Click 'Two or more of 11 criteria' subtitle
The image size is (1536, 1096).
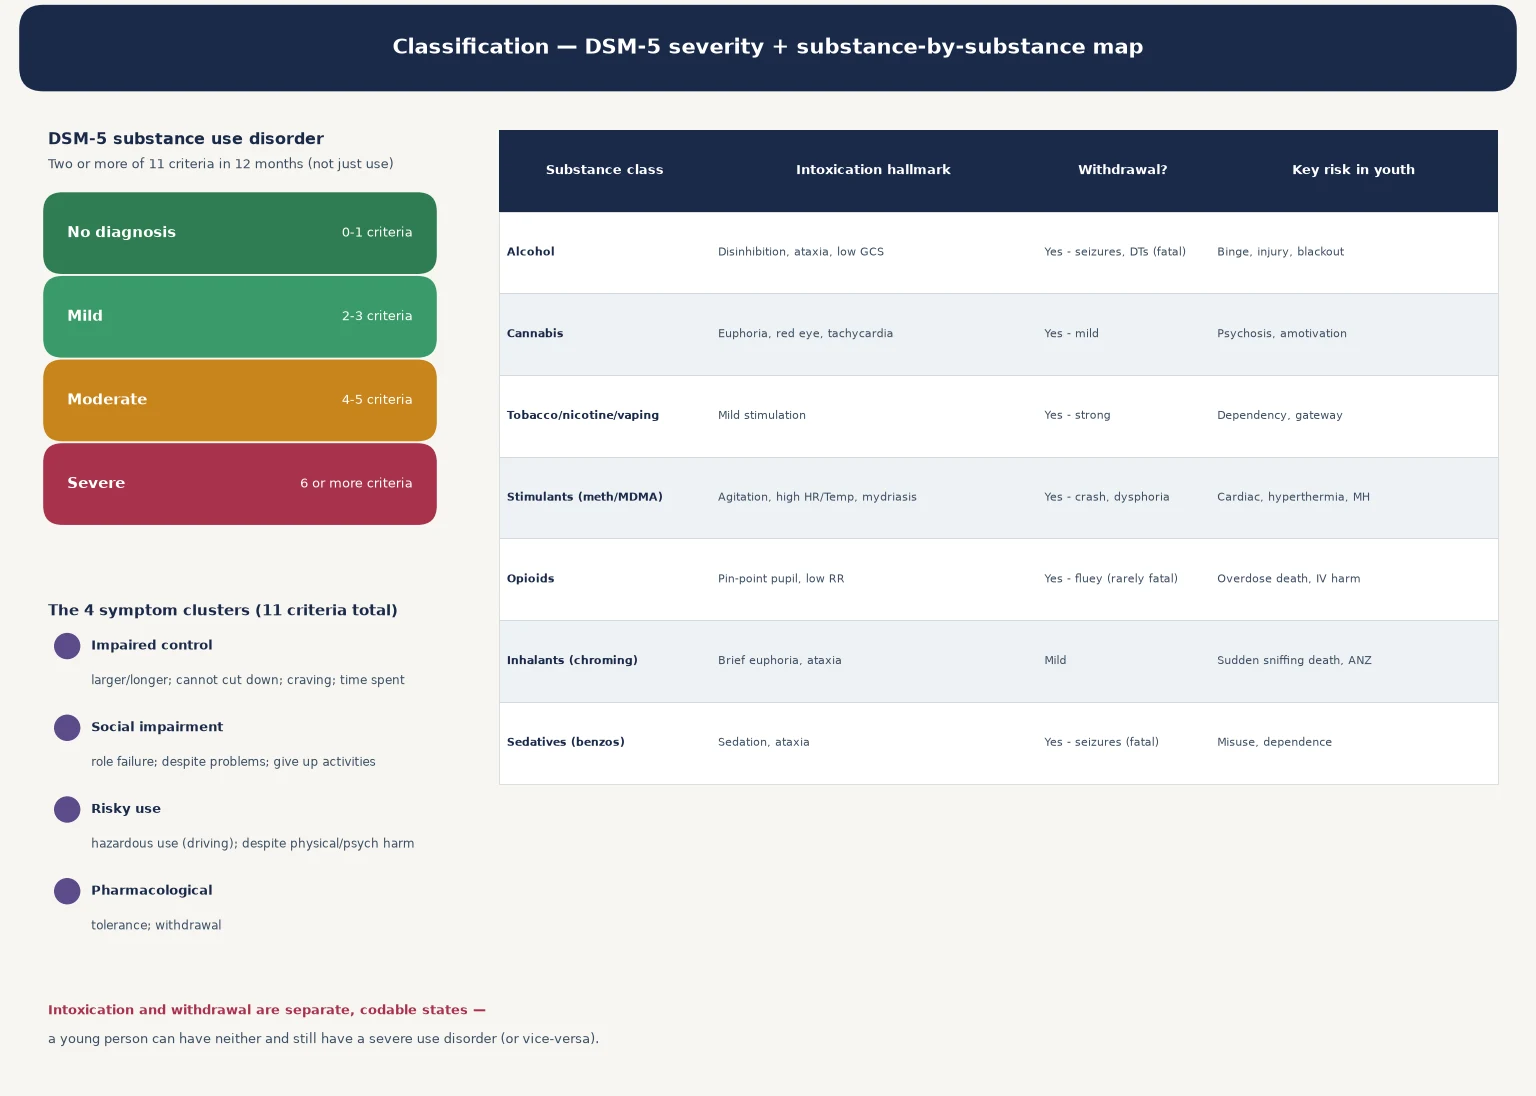point(221,164)
